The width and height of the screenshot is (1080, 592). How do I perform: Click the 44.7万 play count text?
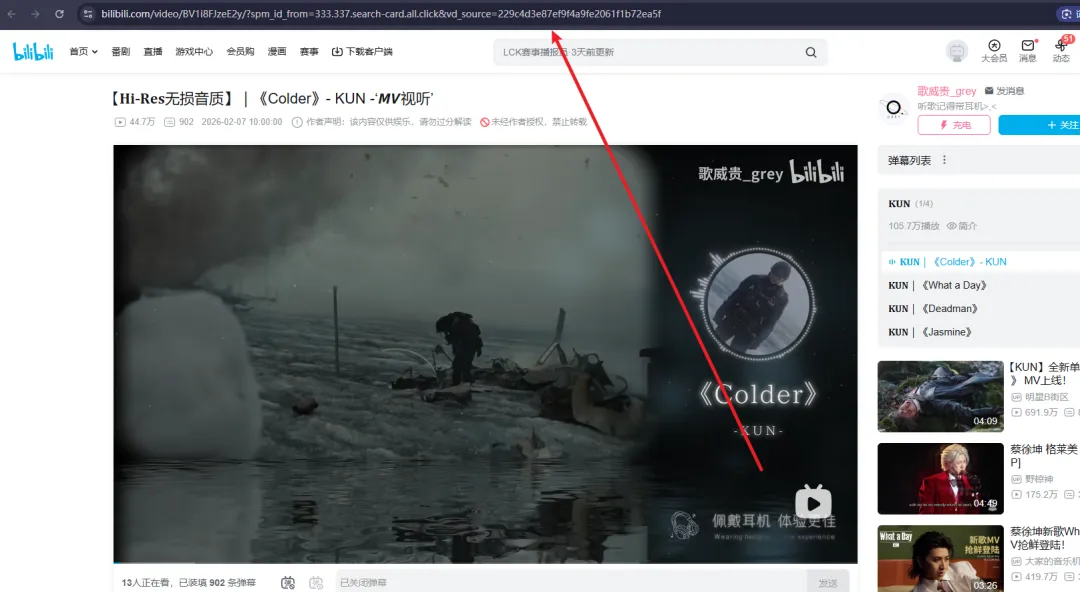pos(142,122)
